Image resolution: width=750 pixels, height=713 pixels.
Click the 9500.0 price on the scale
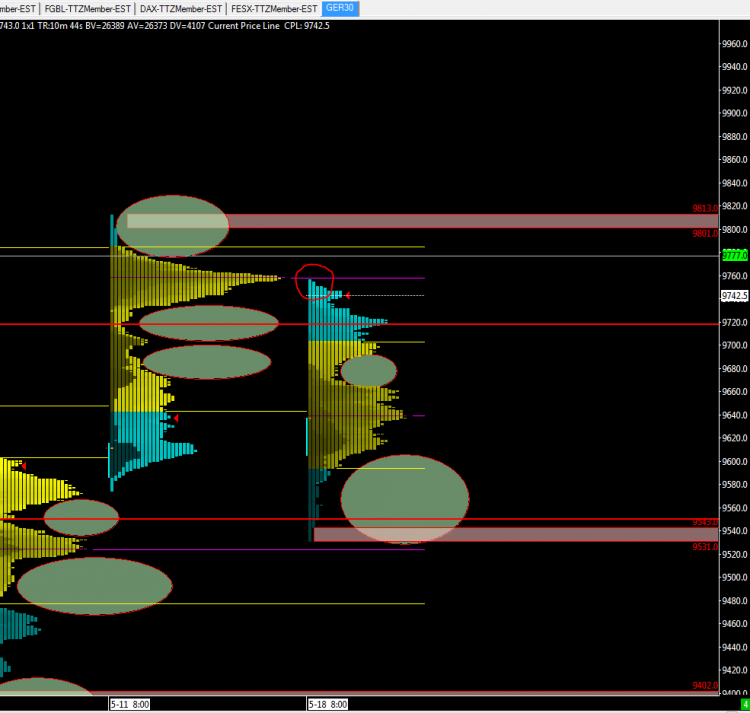click(734, 577)
